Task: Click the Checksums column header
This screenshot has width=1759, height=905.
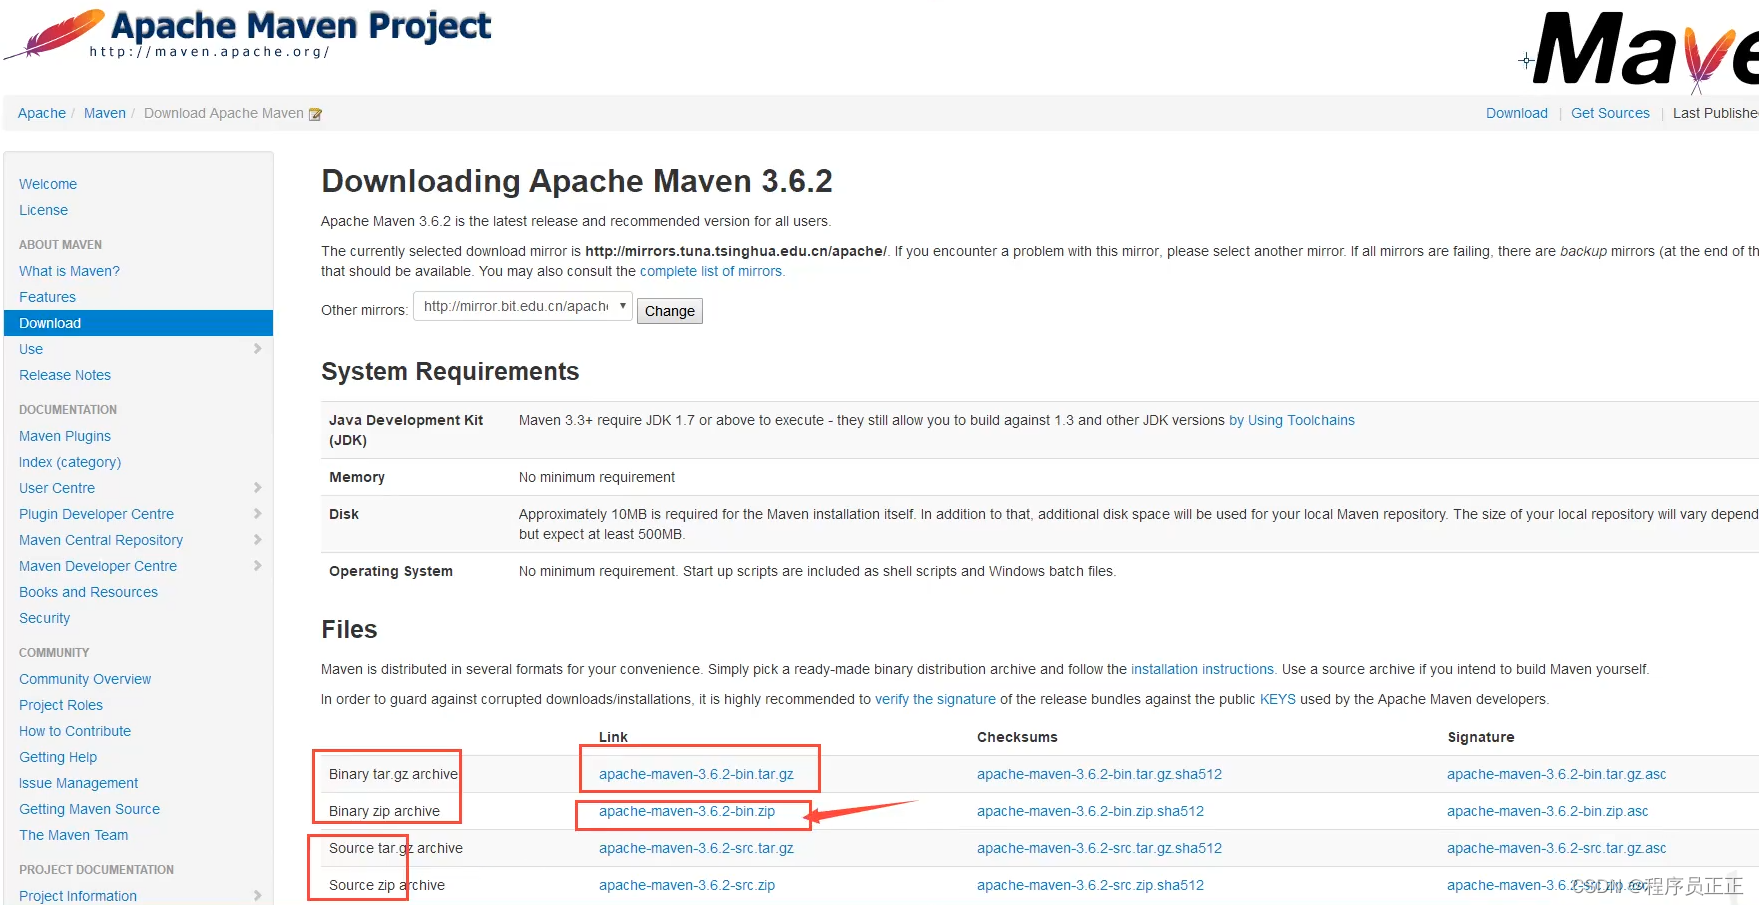Action: click(1017, 737)
